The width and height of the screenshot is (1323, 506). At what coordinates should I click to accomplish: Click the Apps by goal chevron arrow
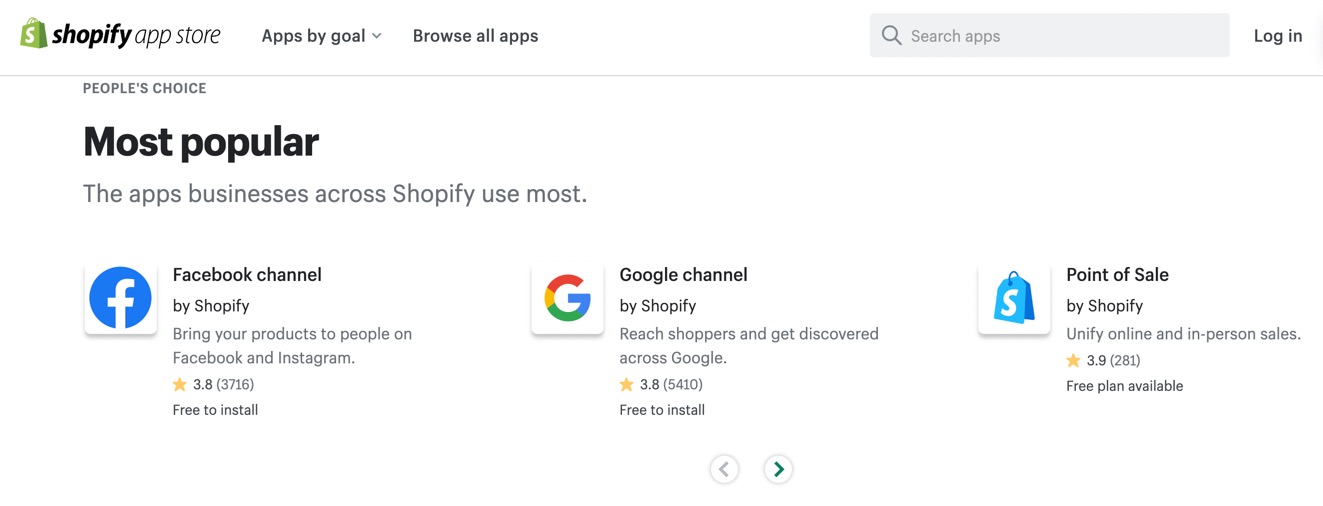377,36
